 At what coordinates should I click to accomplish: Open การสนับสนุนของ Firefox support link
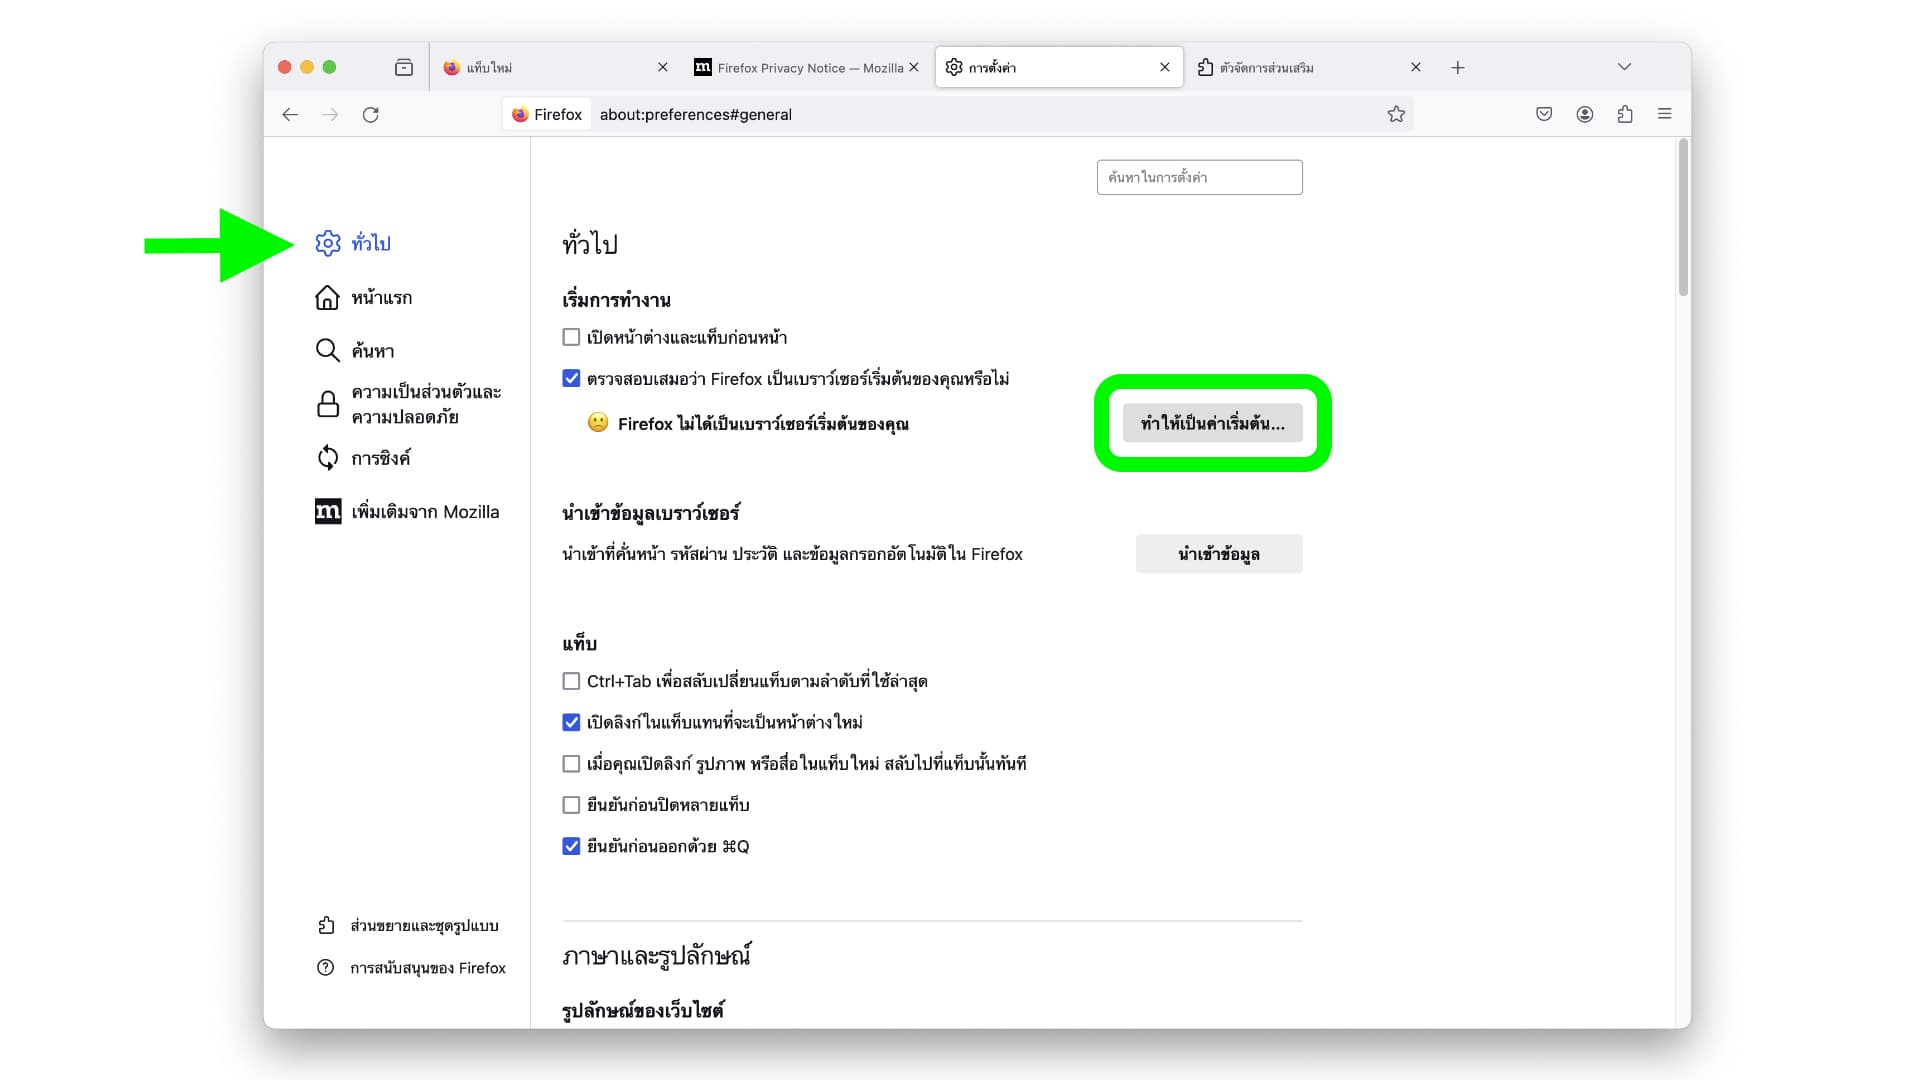click(x=427, y=968)
